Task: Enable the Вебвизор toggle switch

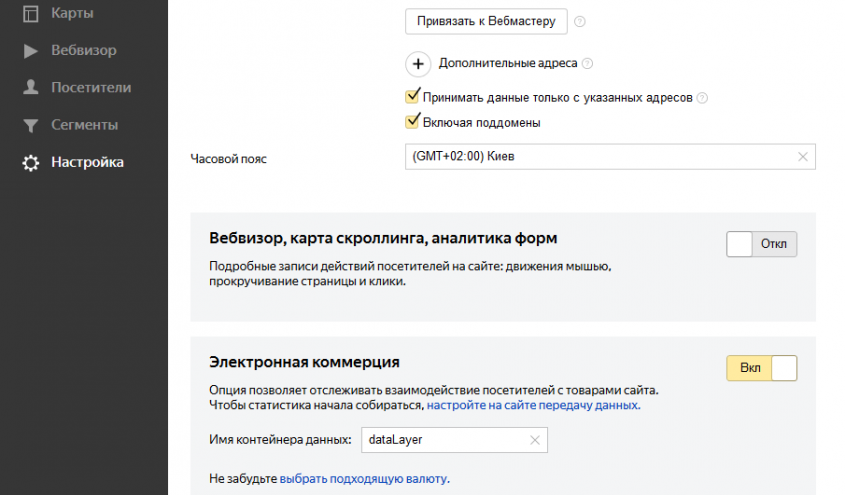Action: 761,244
